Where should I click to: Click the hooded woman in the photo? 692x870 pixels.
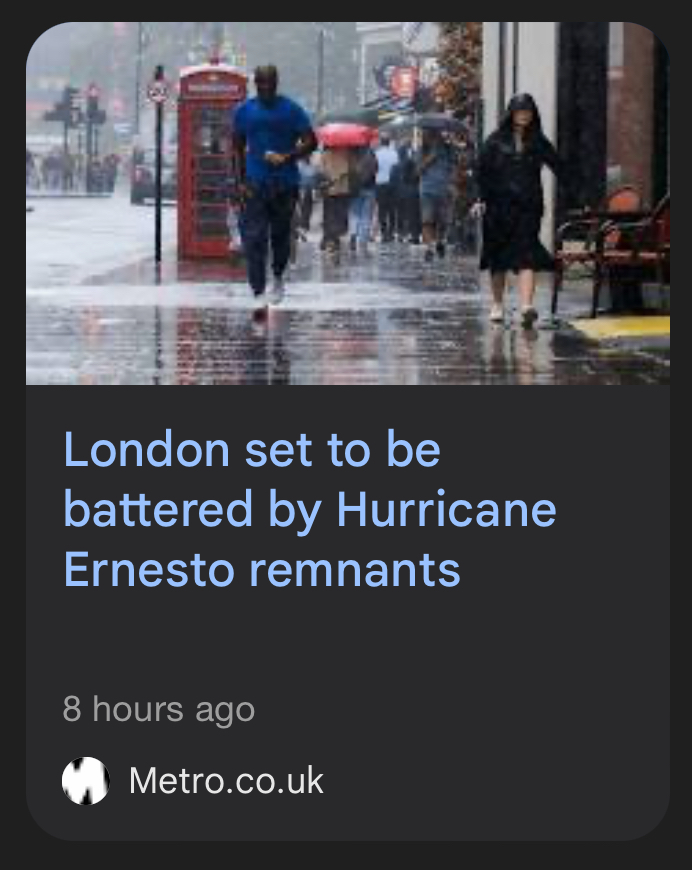[x=513, y=208]
